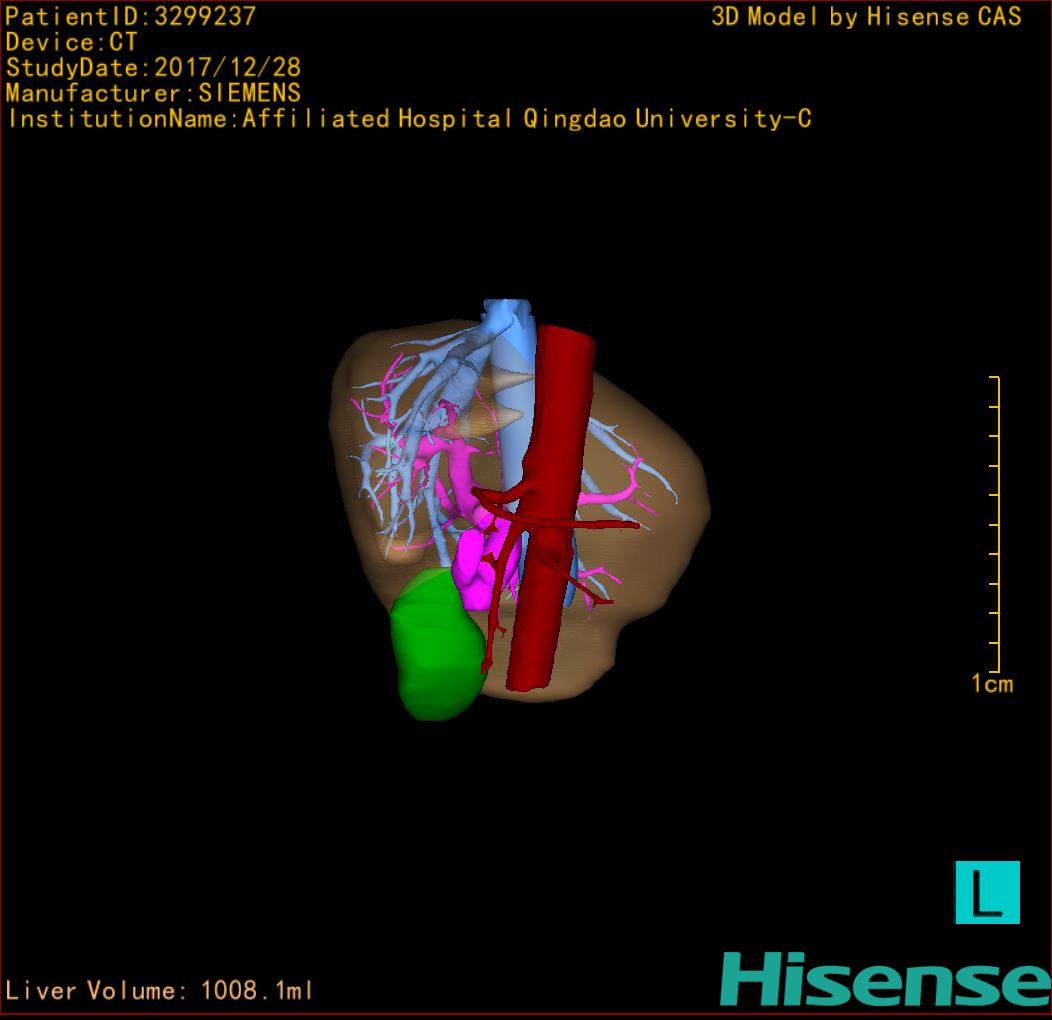Click the 3D Model by Hisense CAS text
Viewport: 1052px width, 1020px height.
tap(866, 16)
